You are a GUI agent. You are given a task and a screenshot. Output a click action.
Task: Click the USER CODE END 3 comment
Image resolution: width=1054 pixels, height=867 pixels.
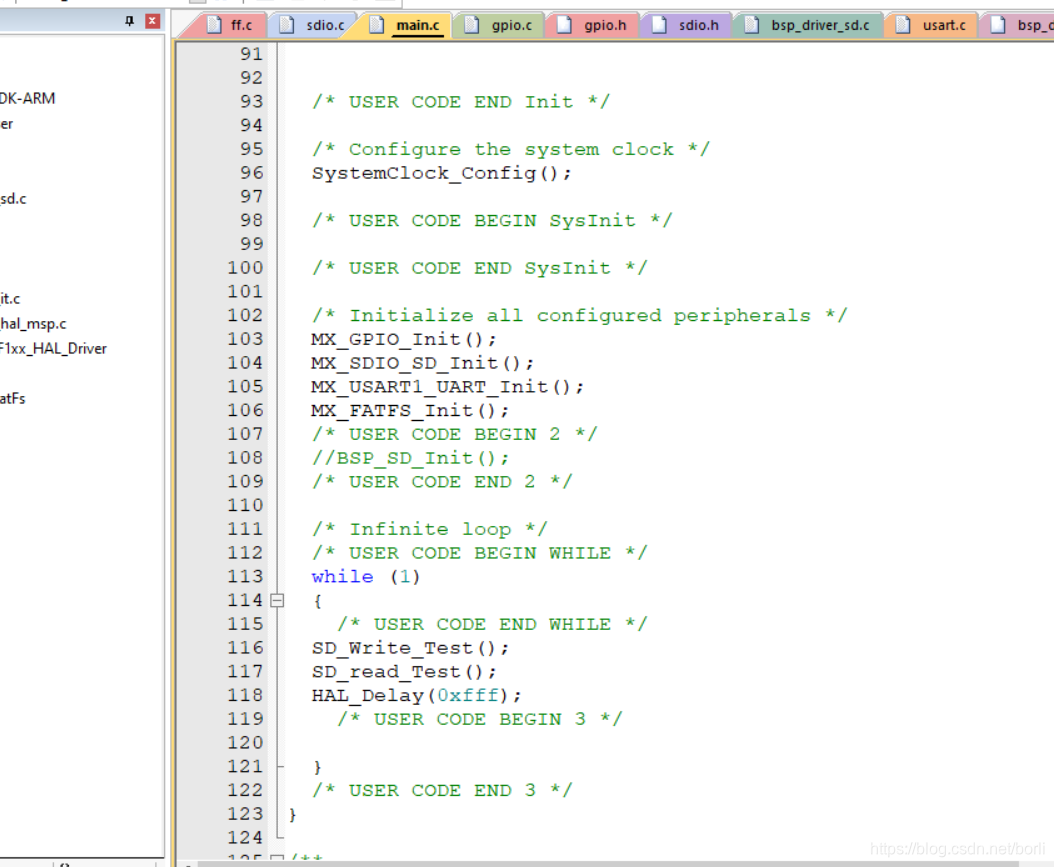coord(442,790)
